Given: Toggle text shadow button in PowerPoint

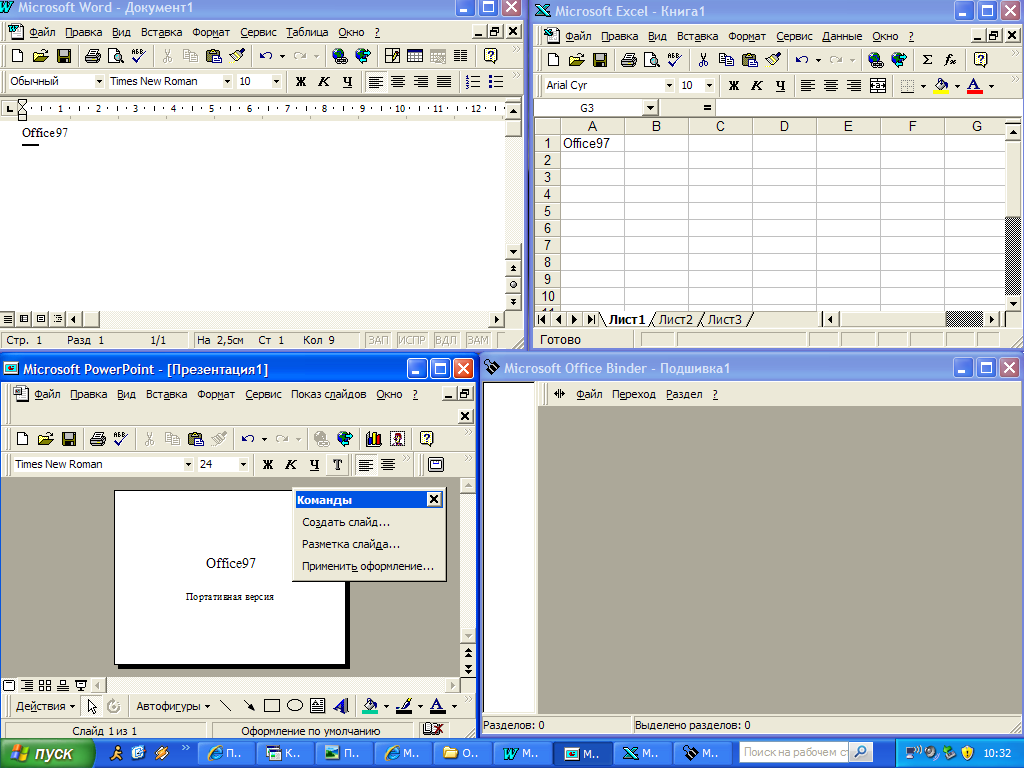Looking at the screenshot, I should (x=337, y=464).
